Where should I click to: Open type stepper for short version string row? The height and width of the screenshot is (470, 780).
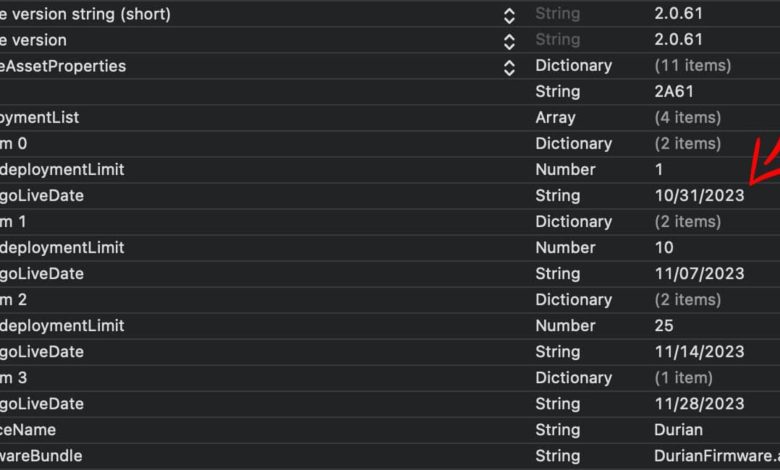[509, 15]
